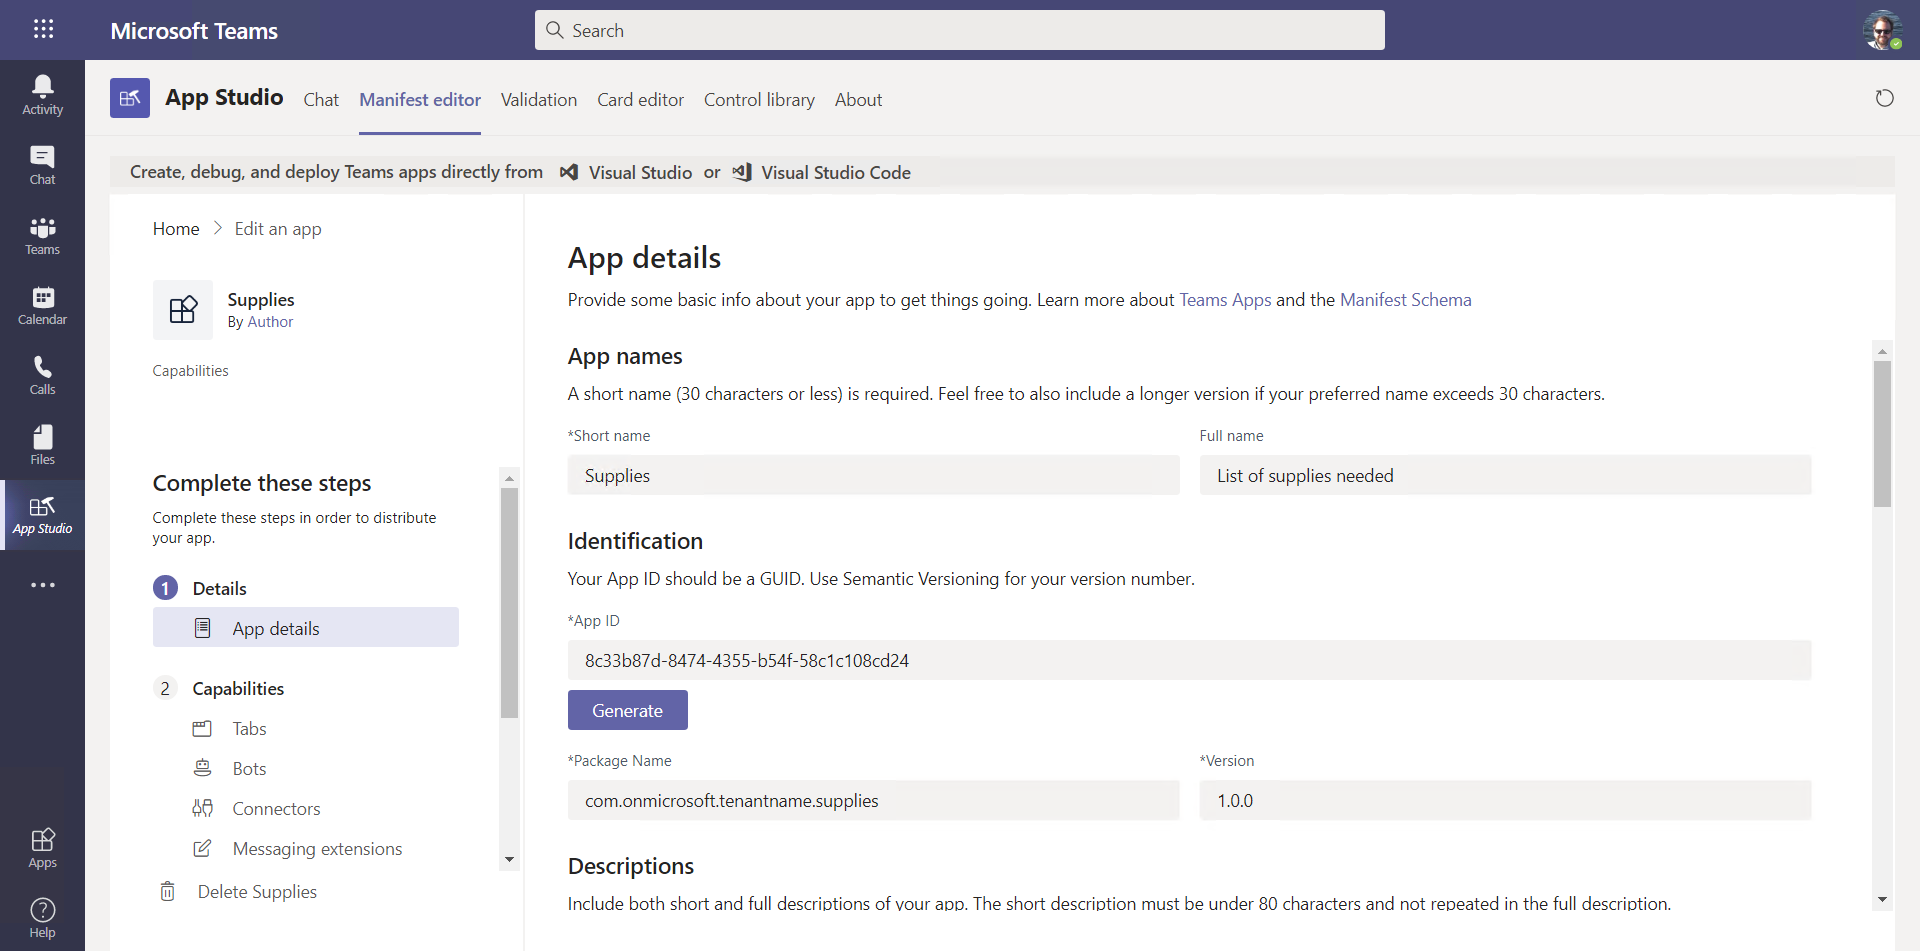Click the App ID field
The height and width of the screenshot is (951, 1920).
tap(1190, 660)
